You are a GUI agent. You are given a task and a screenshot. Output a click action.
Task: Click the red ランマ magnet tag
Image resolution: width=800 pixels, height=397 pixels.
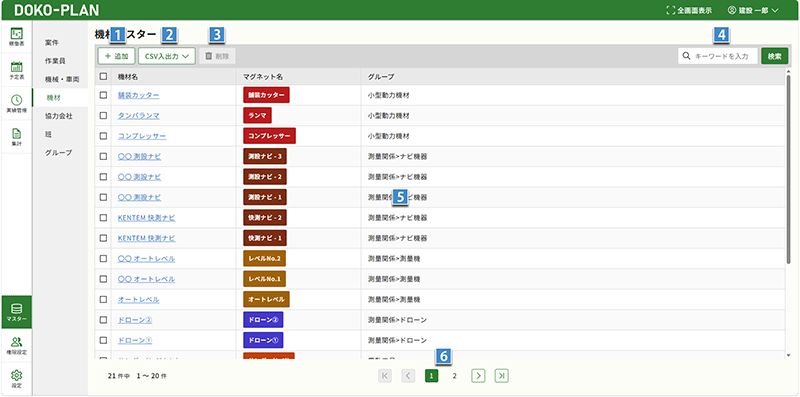click(258, 115)
